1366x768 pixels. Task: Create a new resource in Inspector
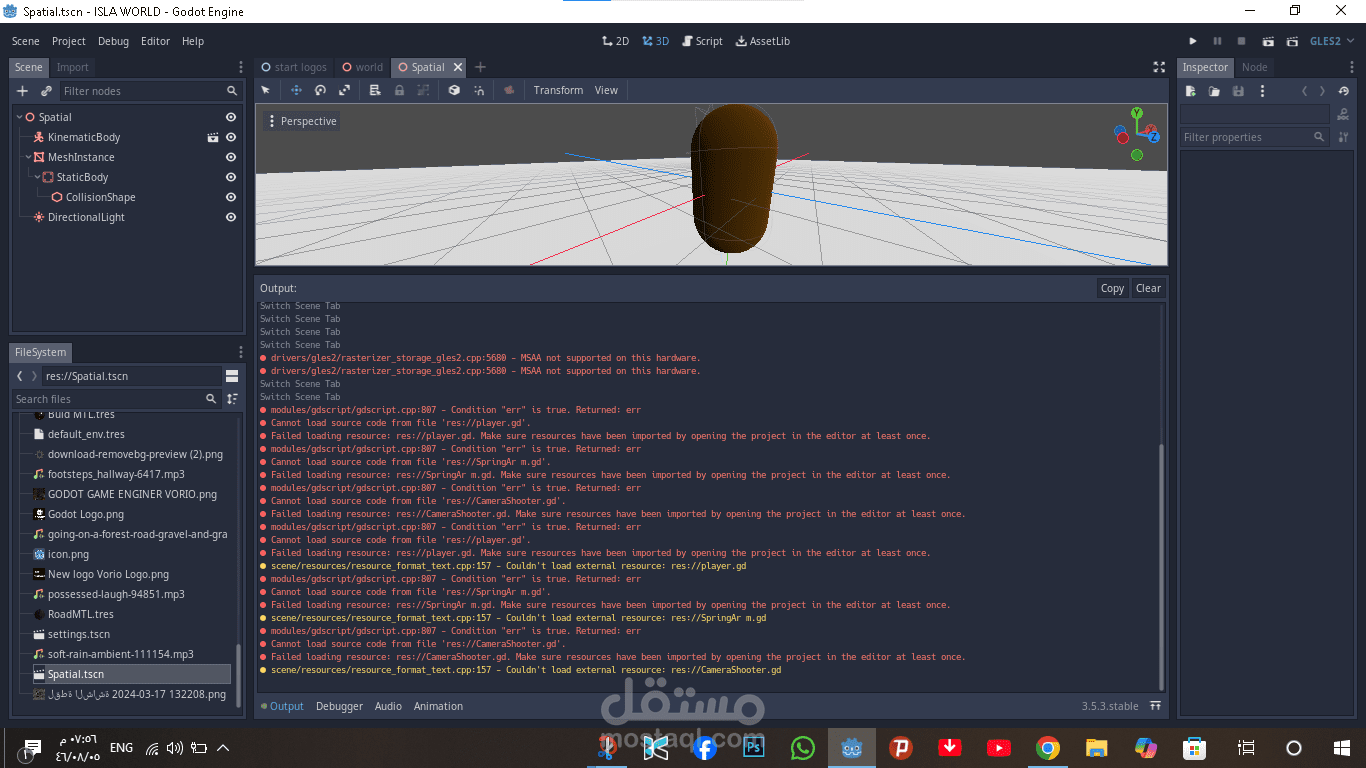click(x=1191, y=91)
